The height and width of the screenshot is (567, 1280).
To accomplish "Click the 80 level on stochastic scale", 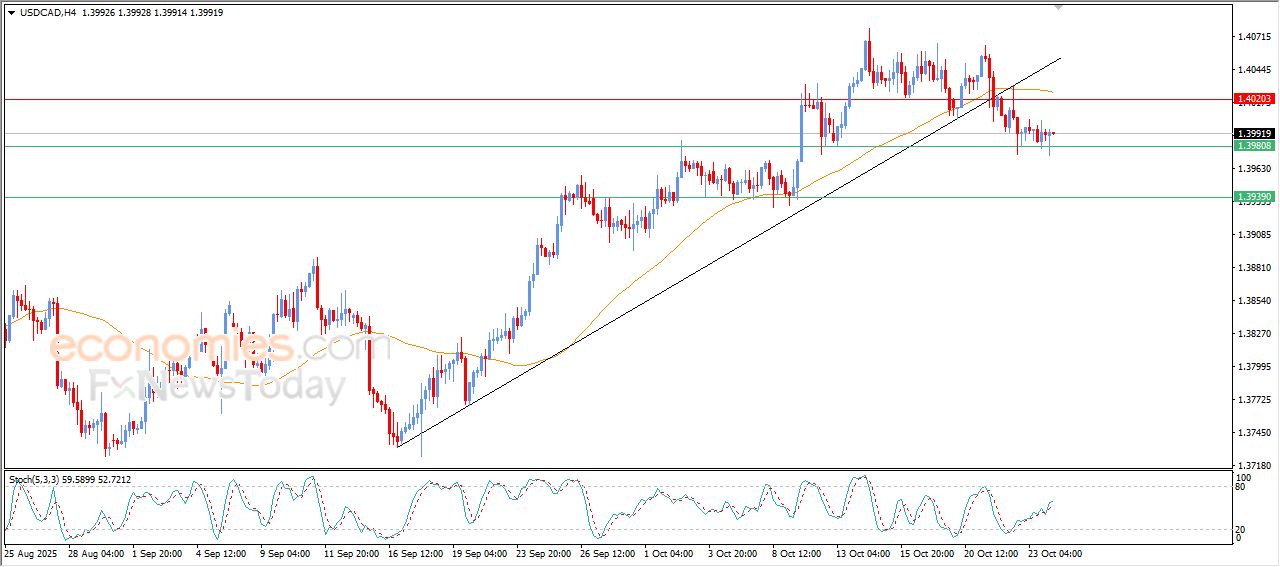I will (1241, 487).
